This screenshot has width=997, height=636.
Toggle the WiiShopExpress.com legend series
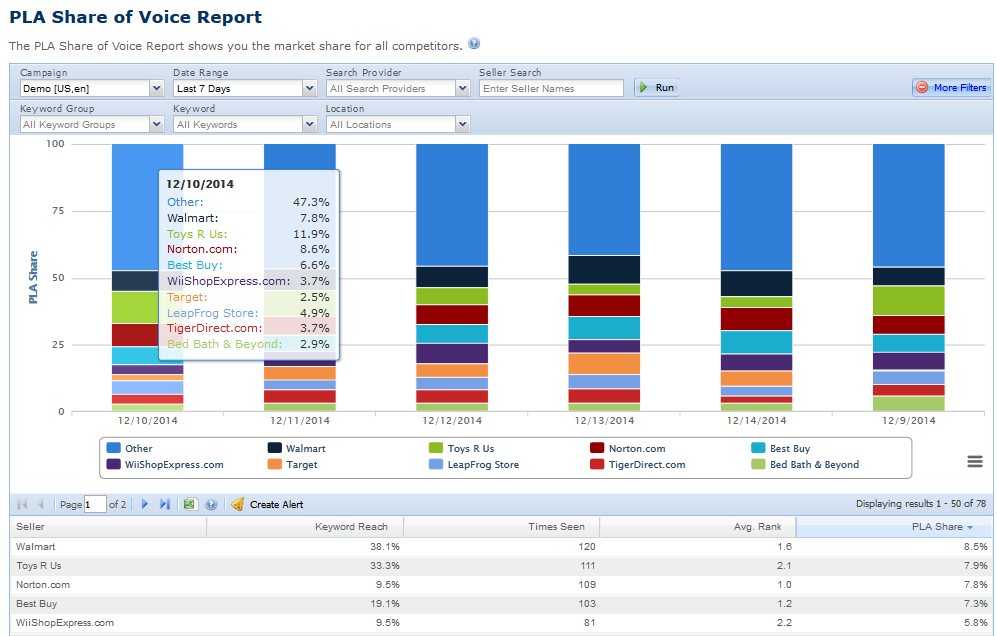coord(165,464)
